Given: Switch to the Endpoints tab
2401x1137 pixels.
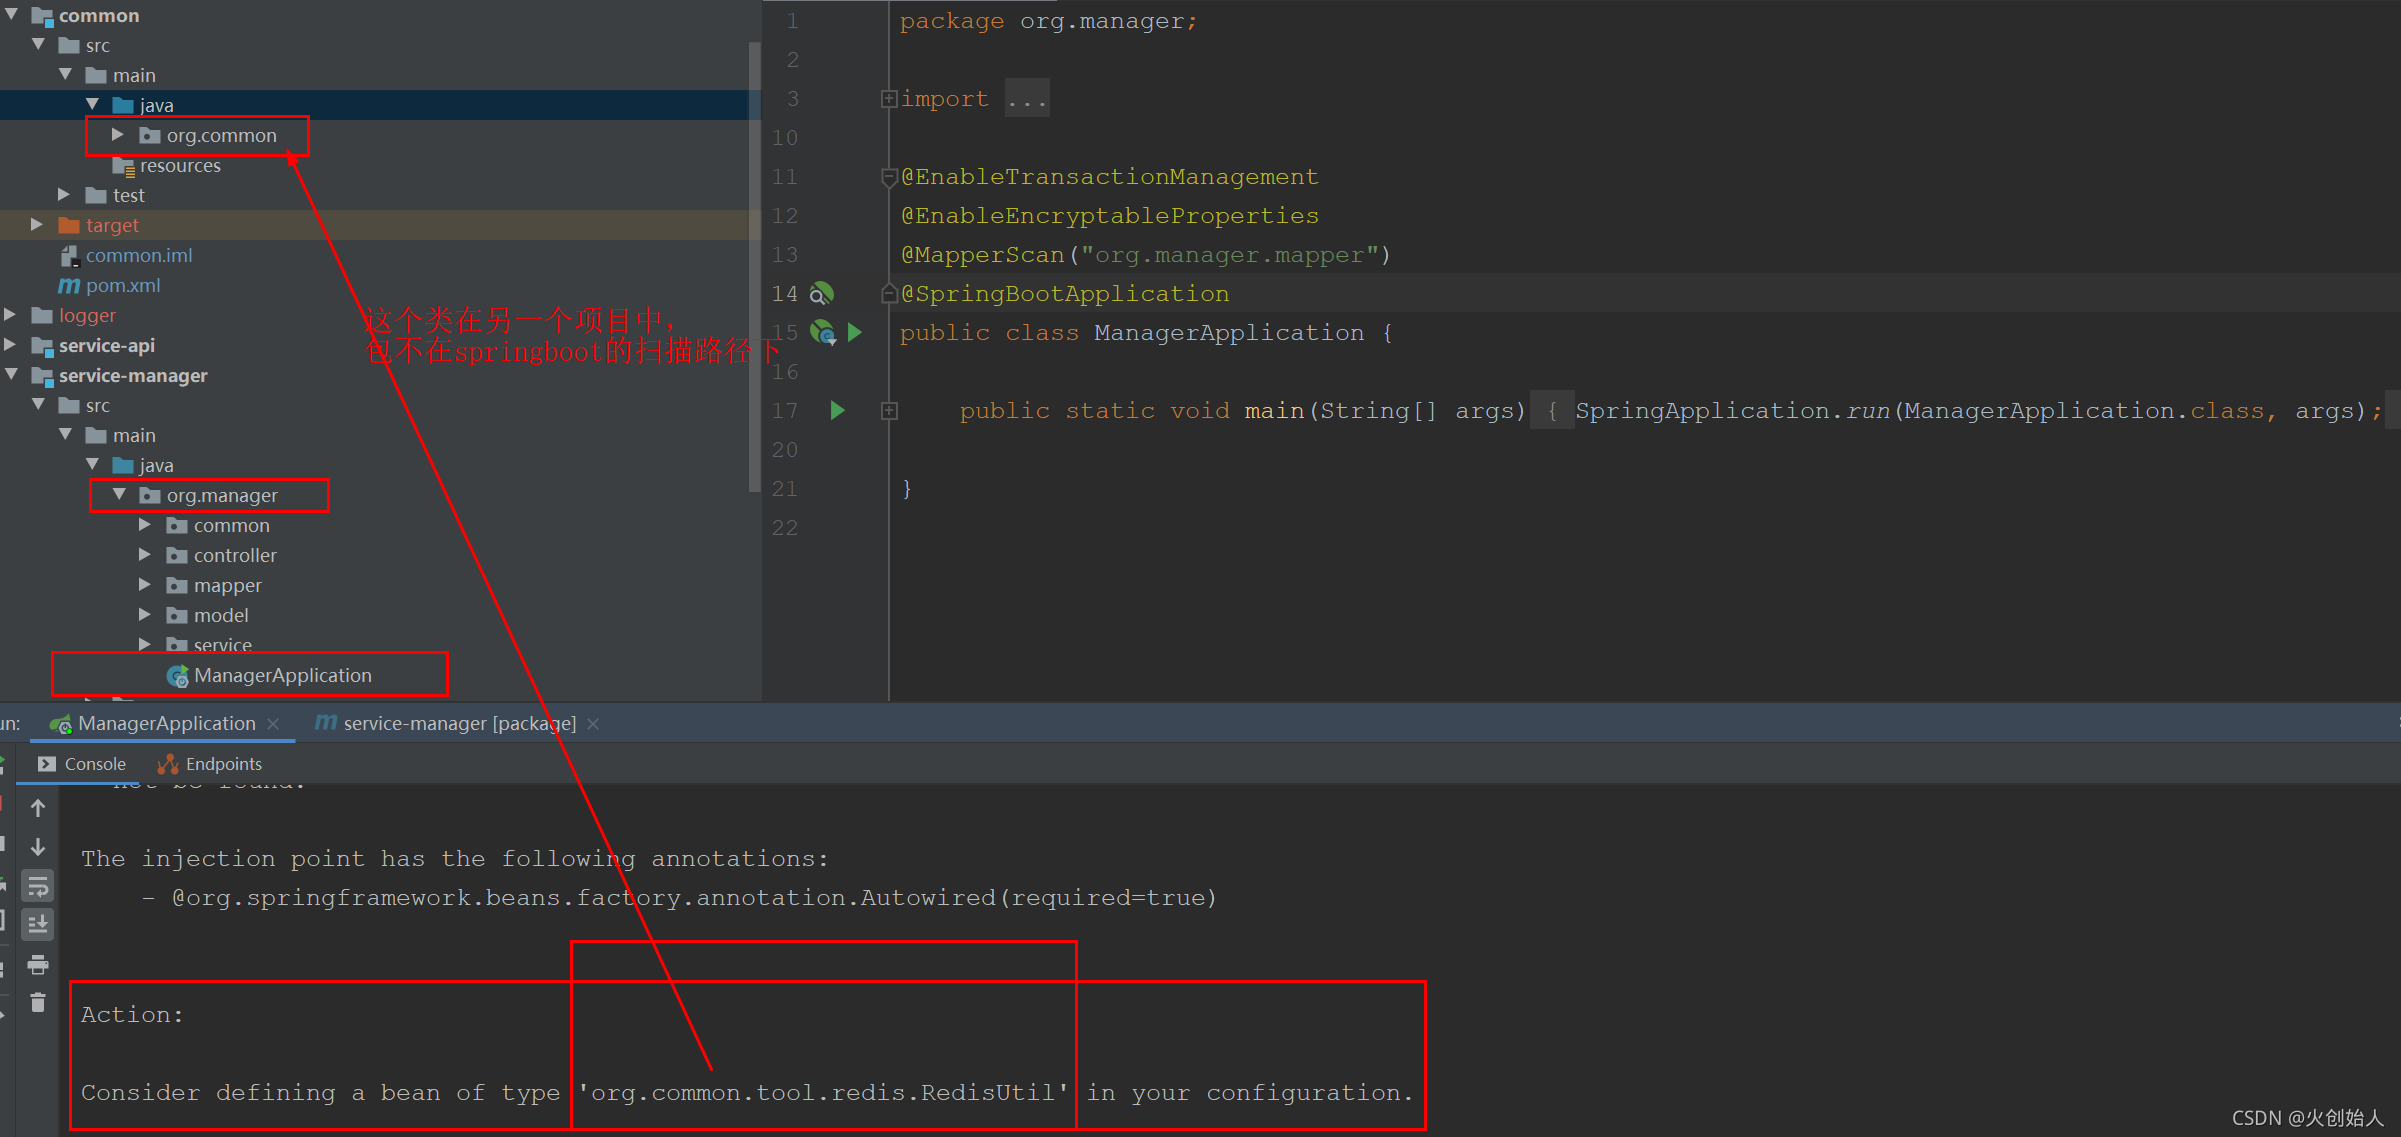Looking at the screenshot, I should pyautogui.click(x=222, y=763).
